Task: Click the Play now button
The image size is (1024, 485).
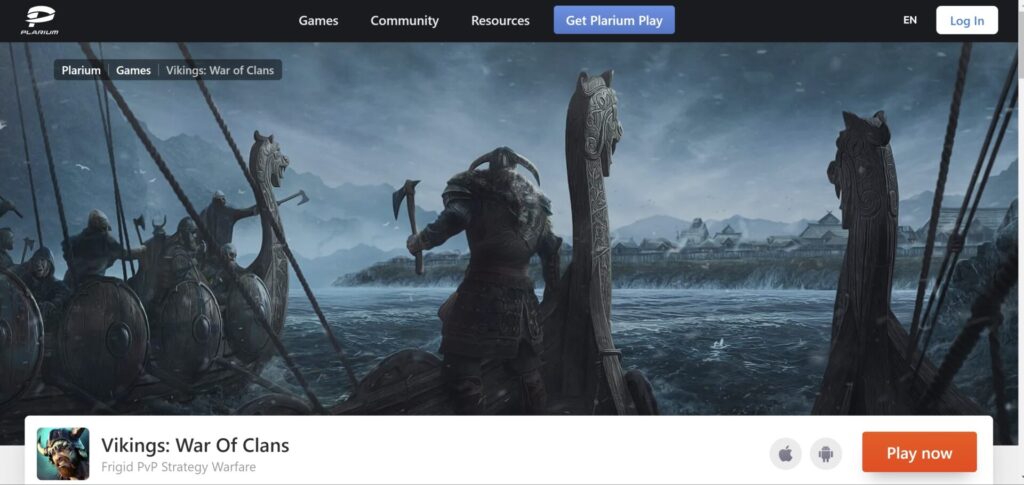Action: (x=919, y=452)
